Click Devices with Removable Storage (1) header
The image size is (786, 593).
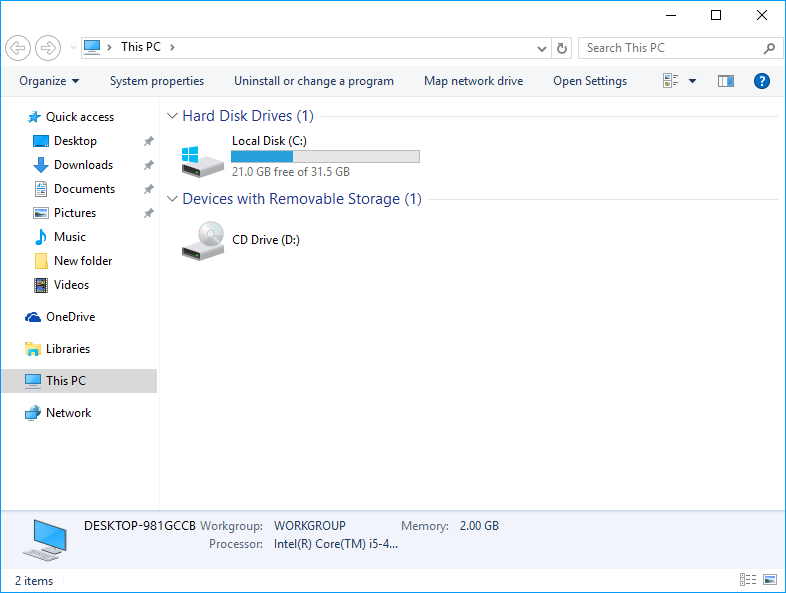[x=302, y=200]
